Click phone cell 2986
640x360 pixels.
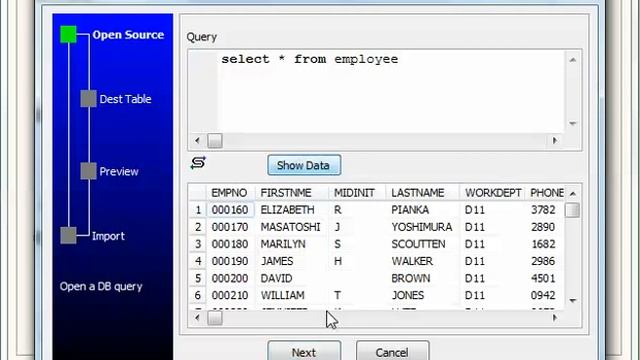click(545, 261)
